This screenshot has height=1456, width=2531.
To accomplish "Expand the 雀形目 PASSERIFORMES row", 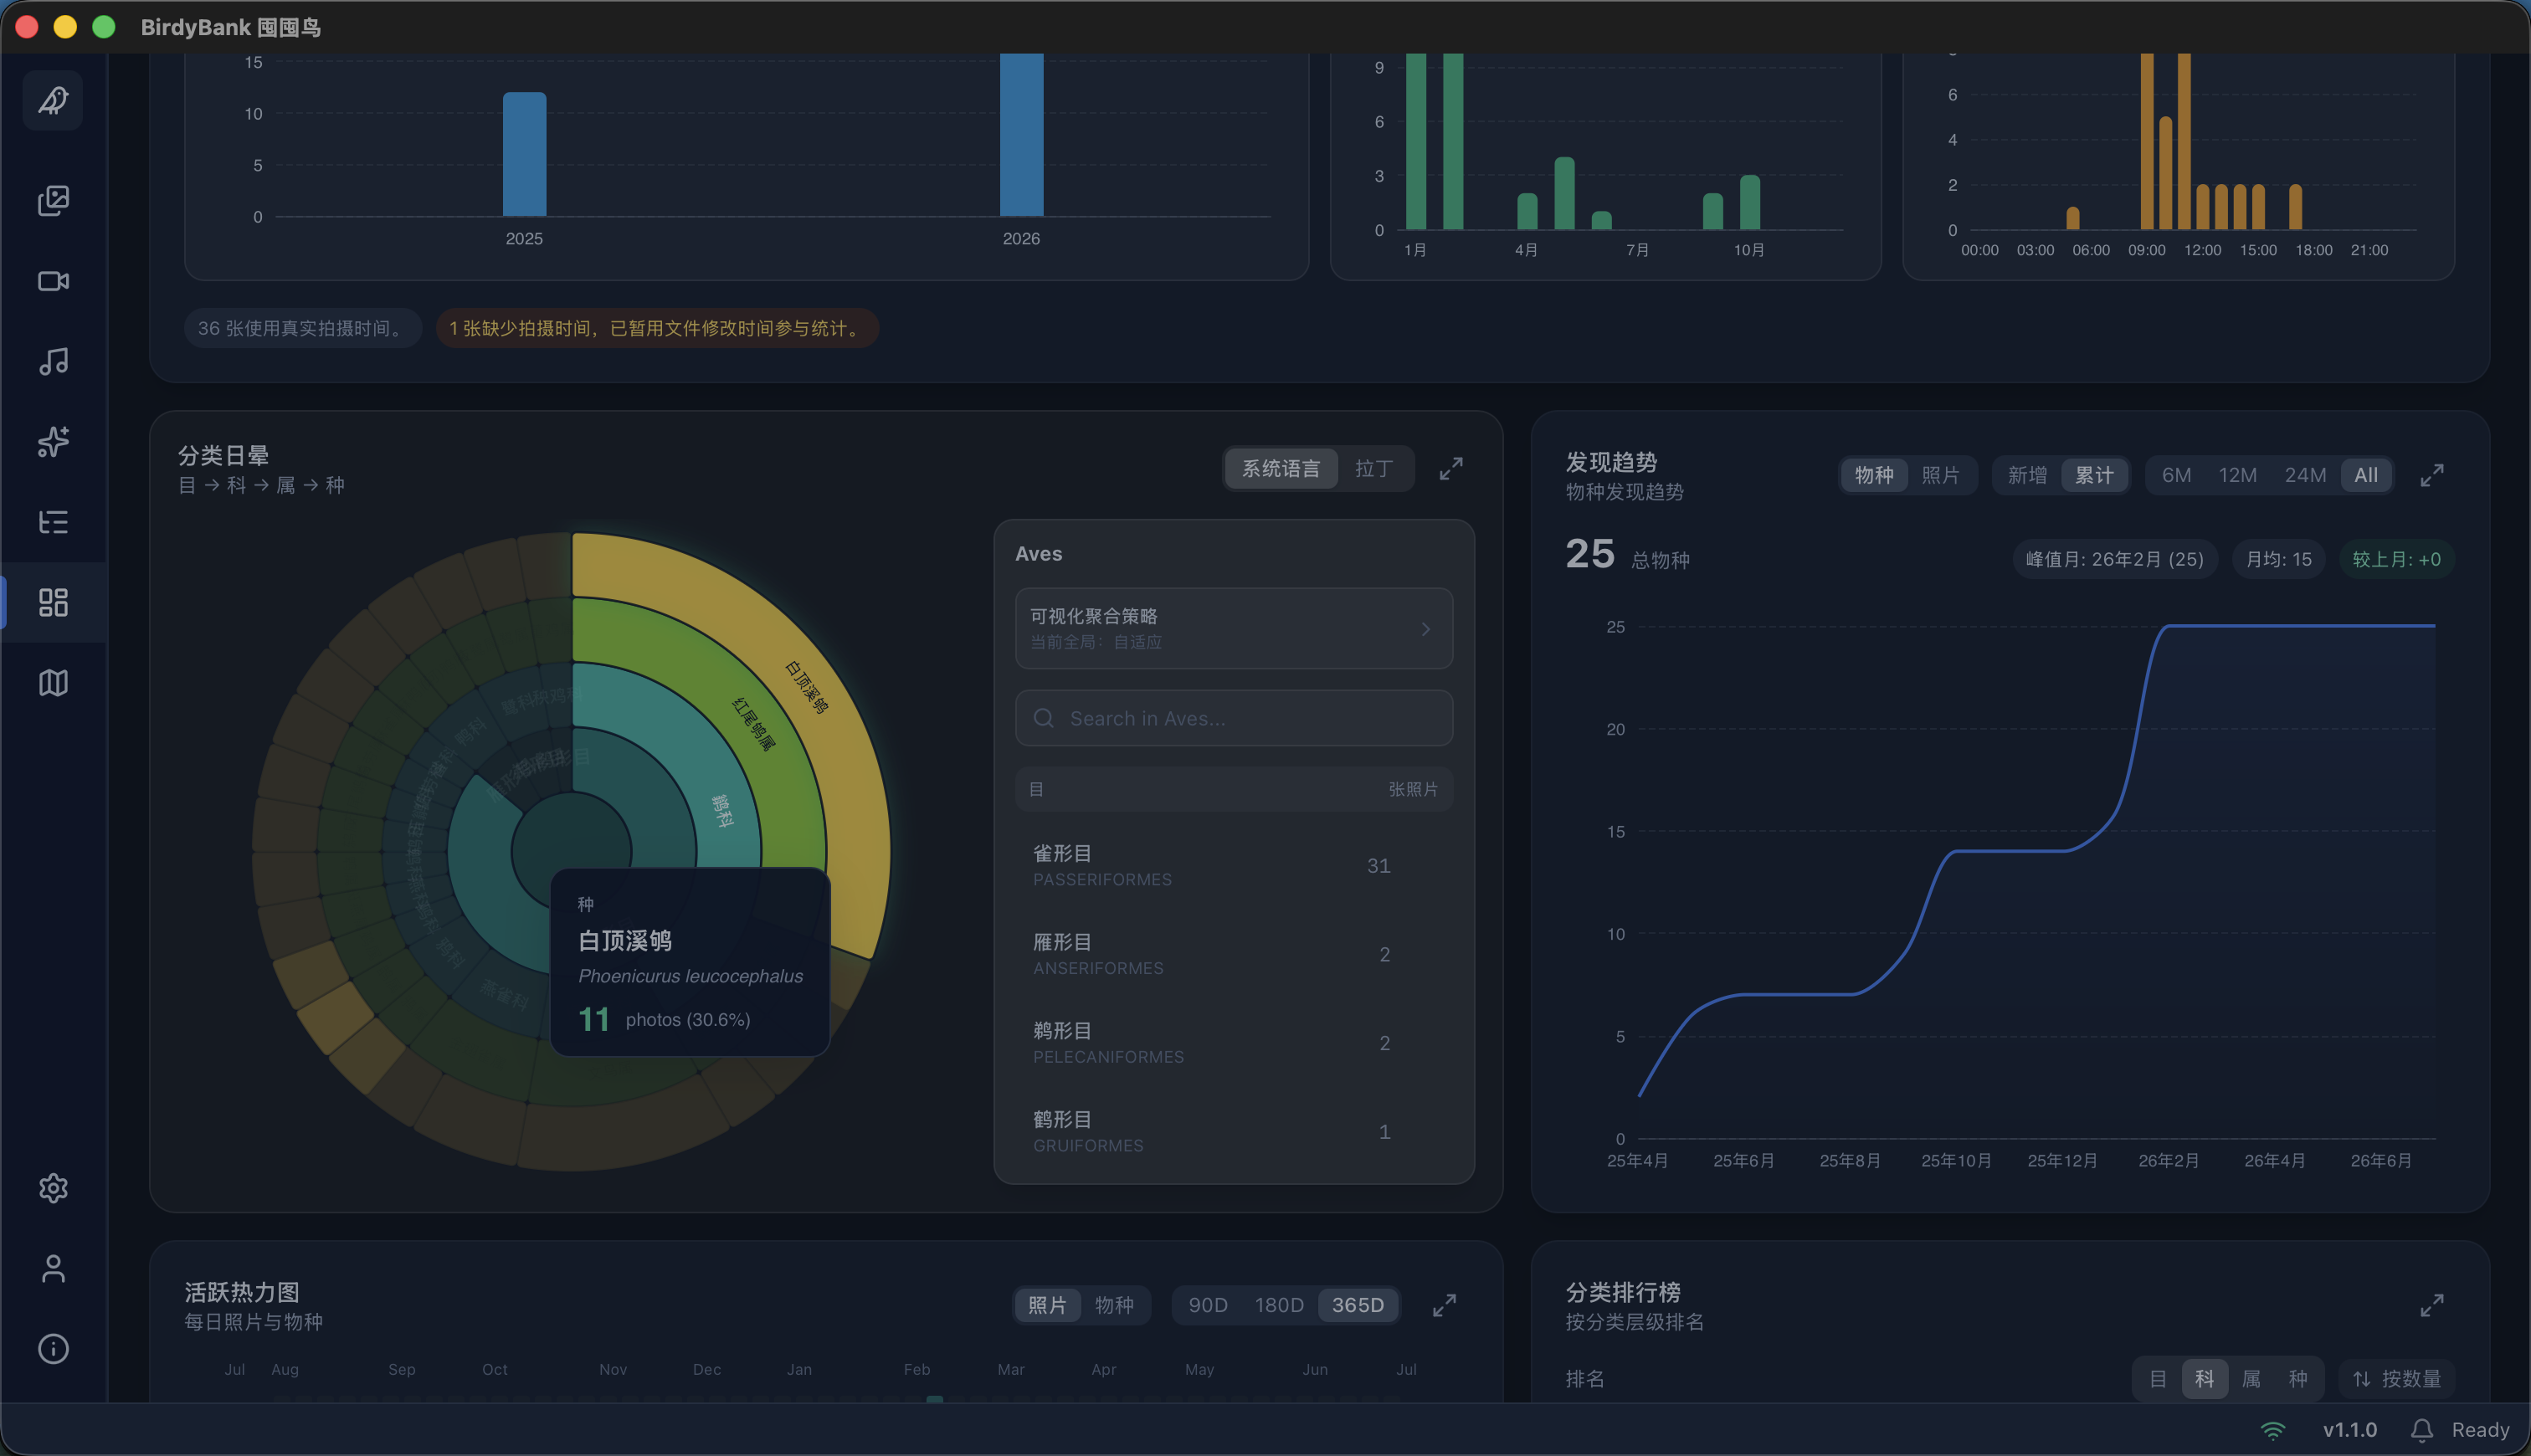I will [x=1234, y=866].
